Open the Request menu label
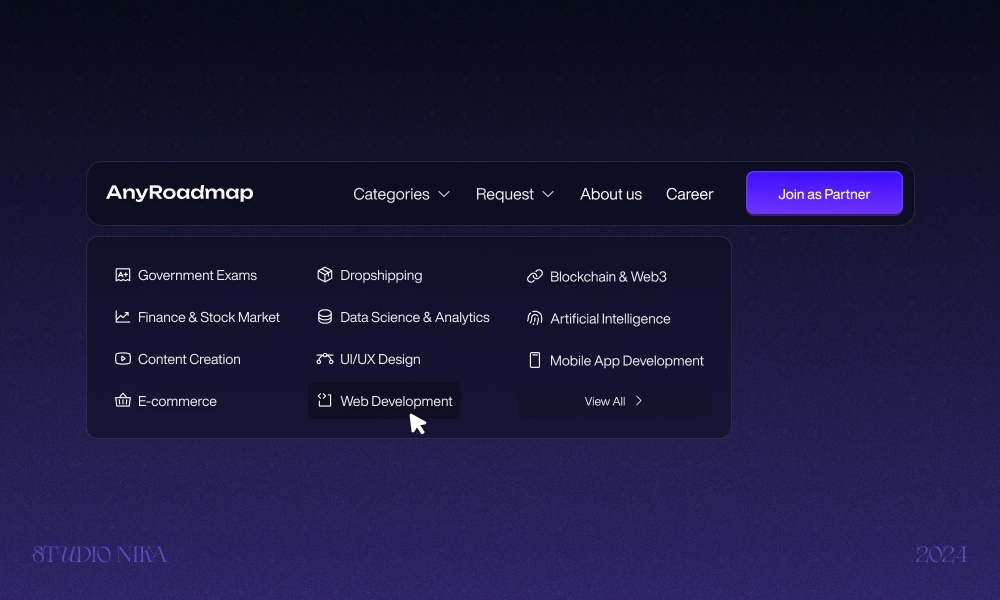Viewport: 1000px width, 600px height. pyautogui.click(x=504, y=194)
